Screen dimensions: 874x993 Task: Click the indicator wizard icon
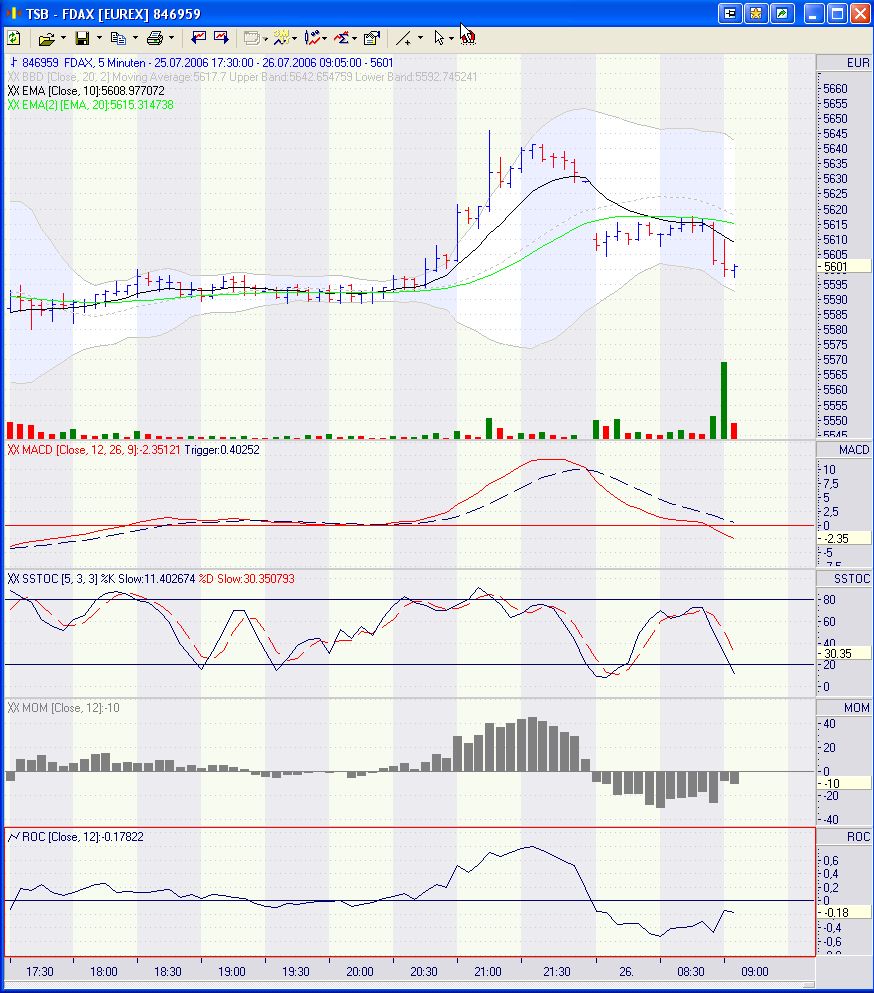coord(279,37)
